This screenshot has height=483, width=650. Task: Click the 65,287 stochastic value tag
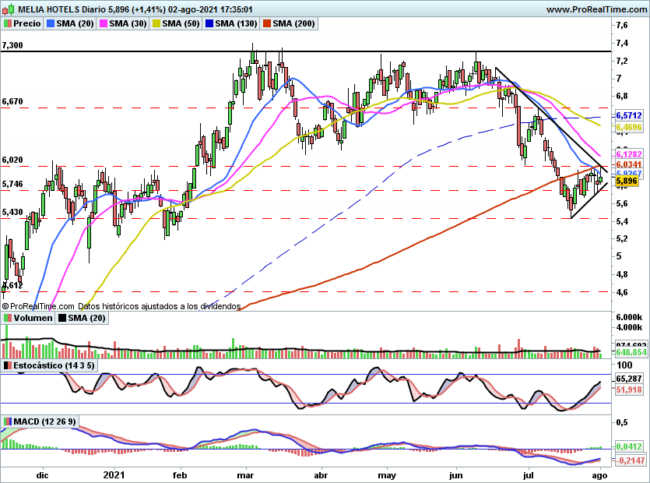[629, 379]
